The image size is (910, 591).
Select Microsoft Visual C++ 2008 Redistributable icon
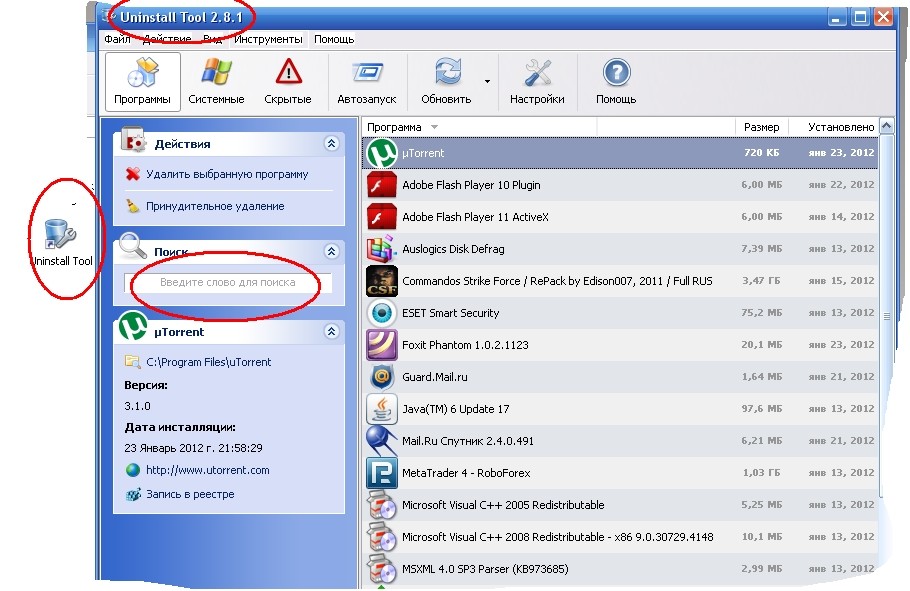tap(382, 537)
